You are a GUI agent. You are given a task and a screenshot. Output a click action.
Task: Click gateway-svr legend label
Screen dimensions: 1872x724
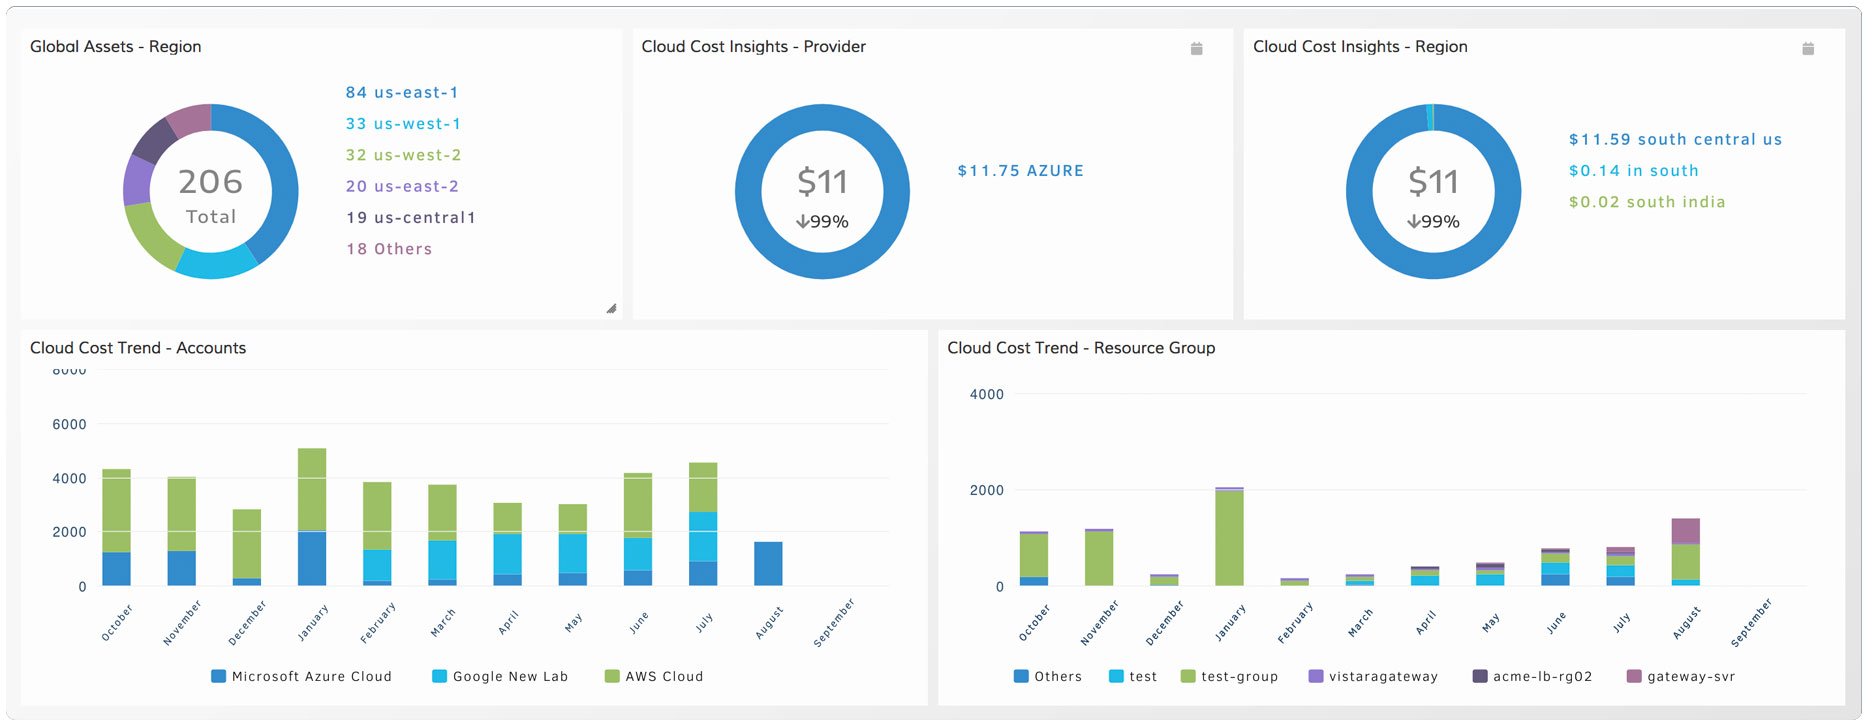1691,677
